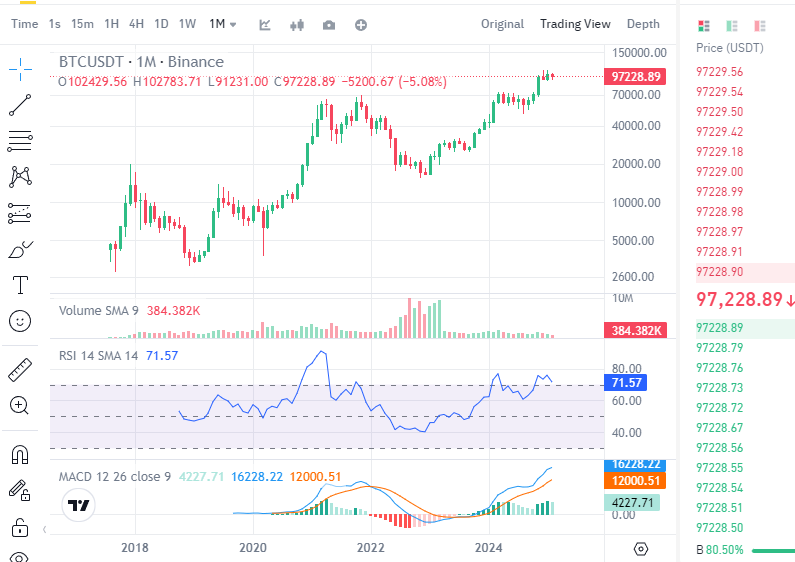Select the Text annotation tool
Image resolution: width=795 pixels, height=562 pixels.
pyautogui.click(x=20, y=285)
